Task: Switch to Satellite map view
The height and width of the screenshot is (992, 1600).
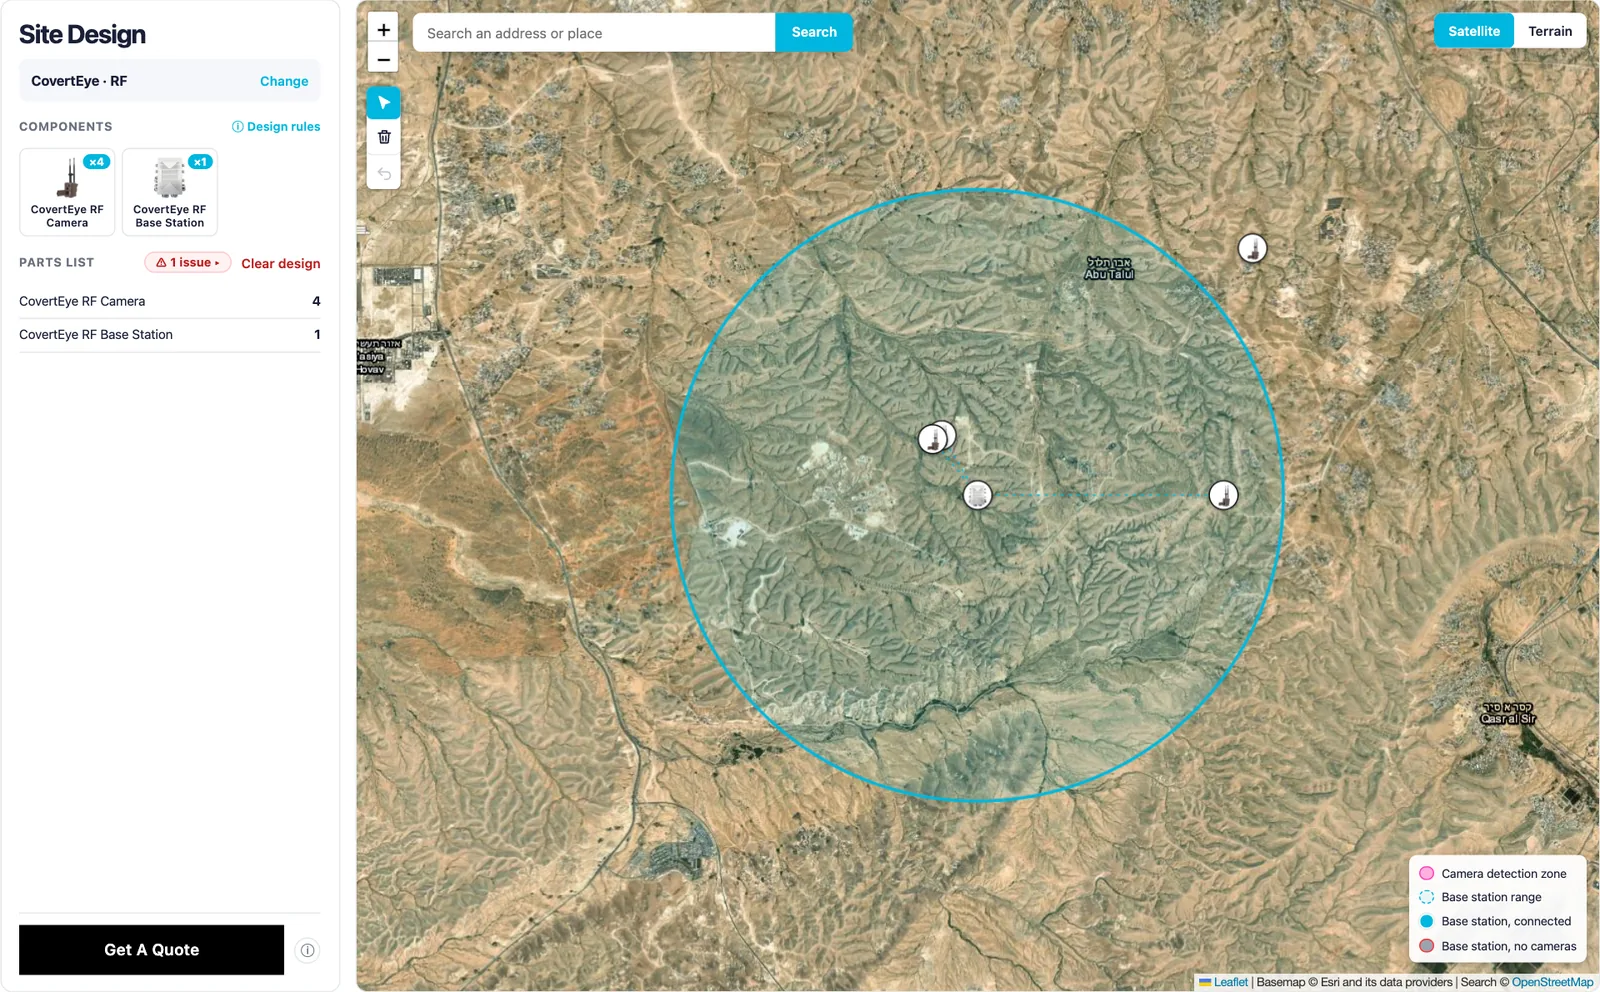Action: point(1474,31)
